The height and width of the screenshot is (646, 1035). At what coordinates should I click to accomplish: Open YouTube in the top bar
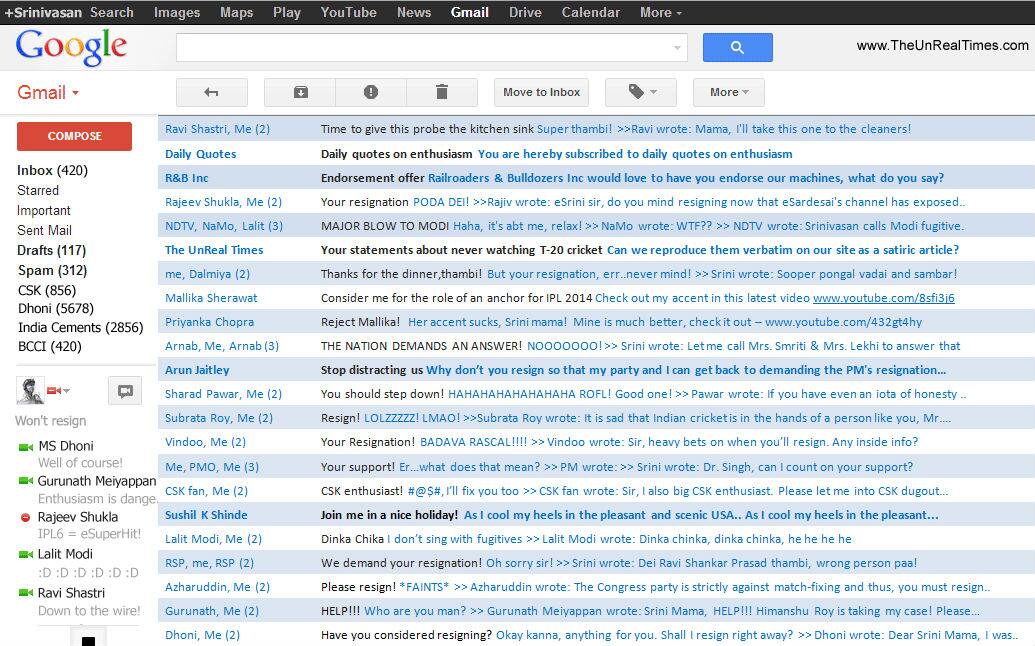(349, 13)
